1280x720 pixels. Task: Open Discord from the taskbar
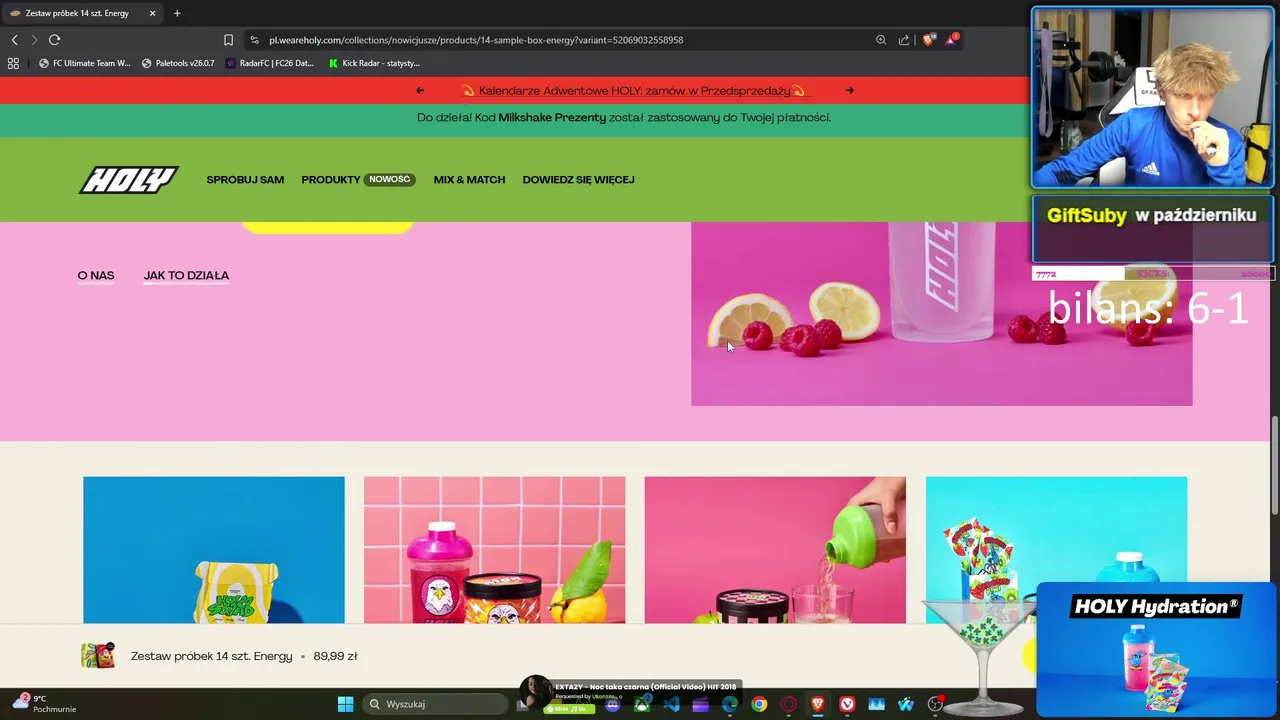pos(612,704)
